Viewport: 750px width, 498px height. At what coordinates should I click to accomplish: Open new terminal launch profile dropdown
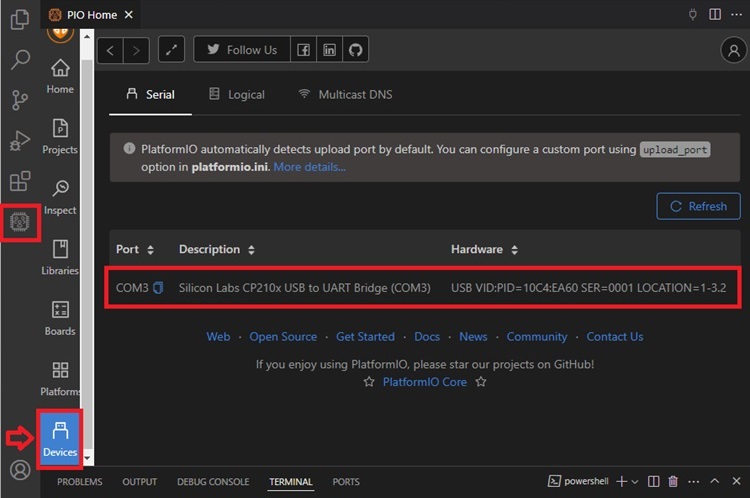pos(635,482)
